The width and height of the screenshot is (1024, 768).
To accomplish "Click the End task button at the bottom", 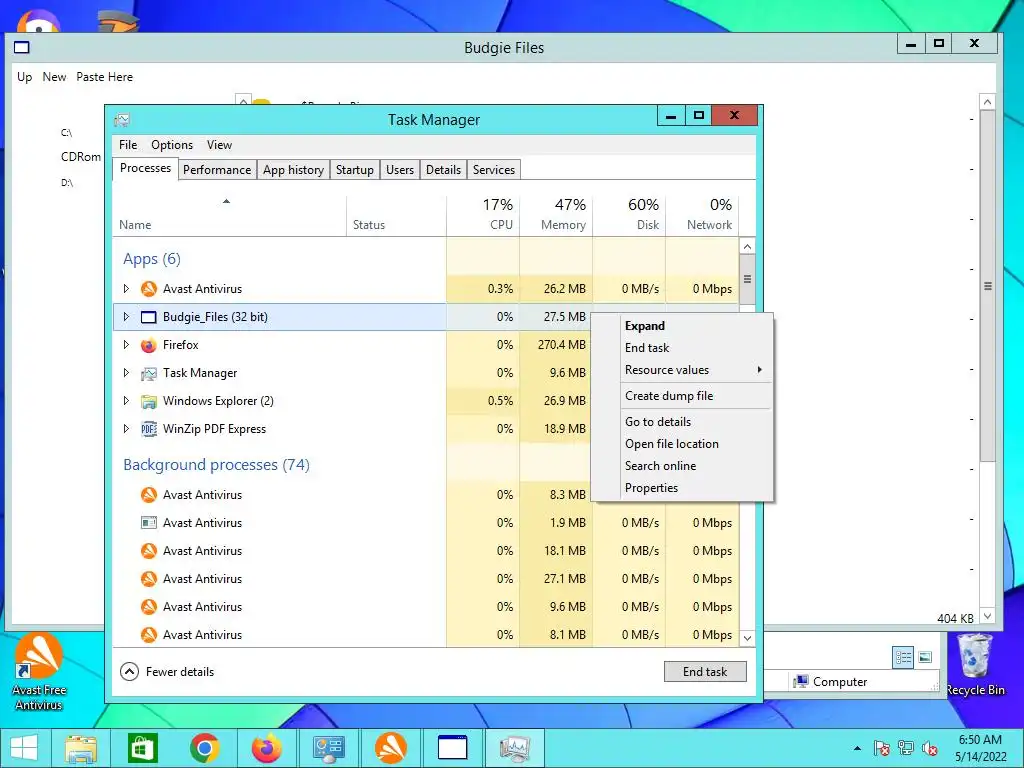I will [705, 671].
